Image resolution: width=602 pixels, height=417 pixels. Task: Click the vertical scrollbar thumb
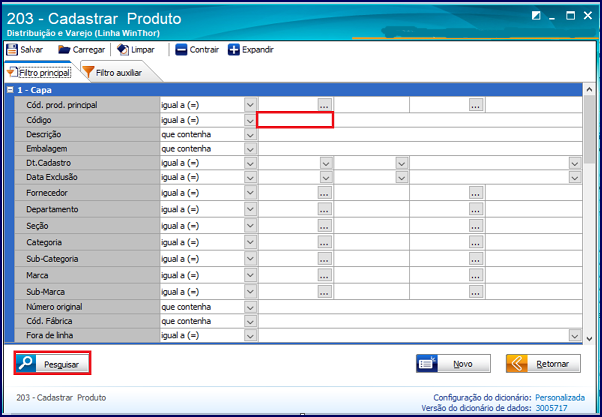[589, 129]
